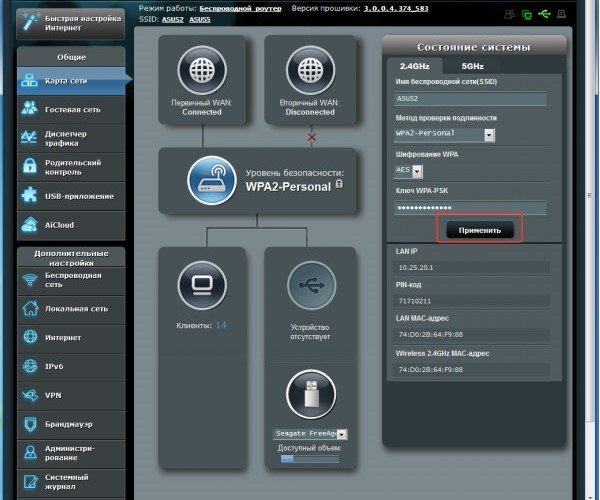Open the Seagate FreeAgent device dropdown
600x500 pixels.
pyautogui.click(x=342, y=434)
